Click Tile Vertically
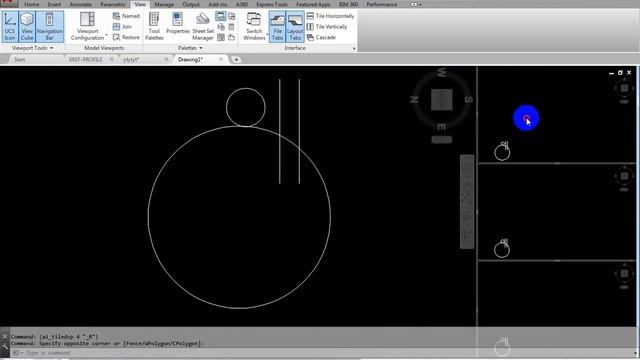This screenshot has width=640, height=360. click(327, 27)
